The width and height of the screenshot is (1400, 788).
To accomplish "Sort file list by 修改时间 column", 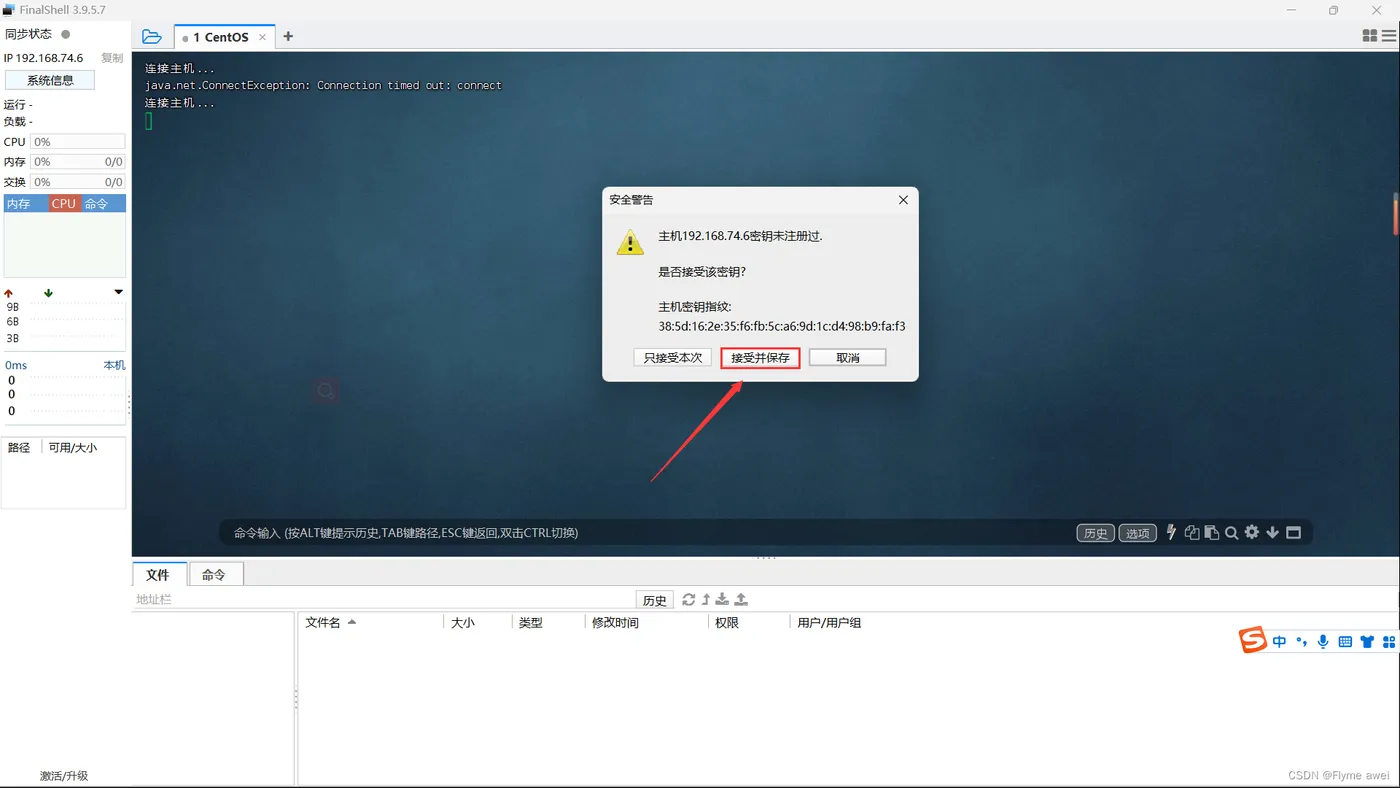I will pyautogui.click(x=645, y=622).
